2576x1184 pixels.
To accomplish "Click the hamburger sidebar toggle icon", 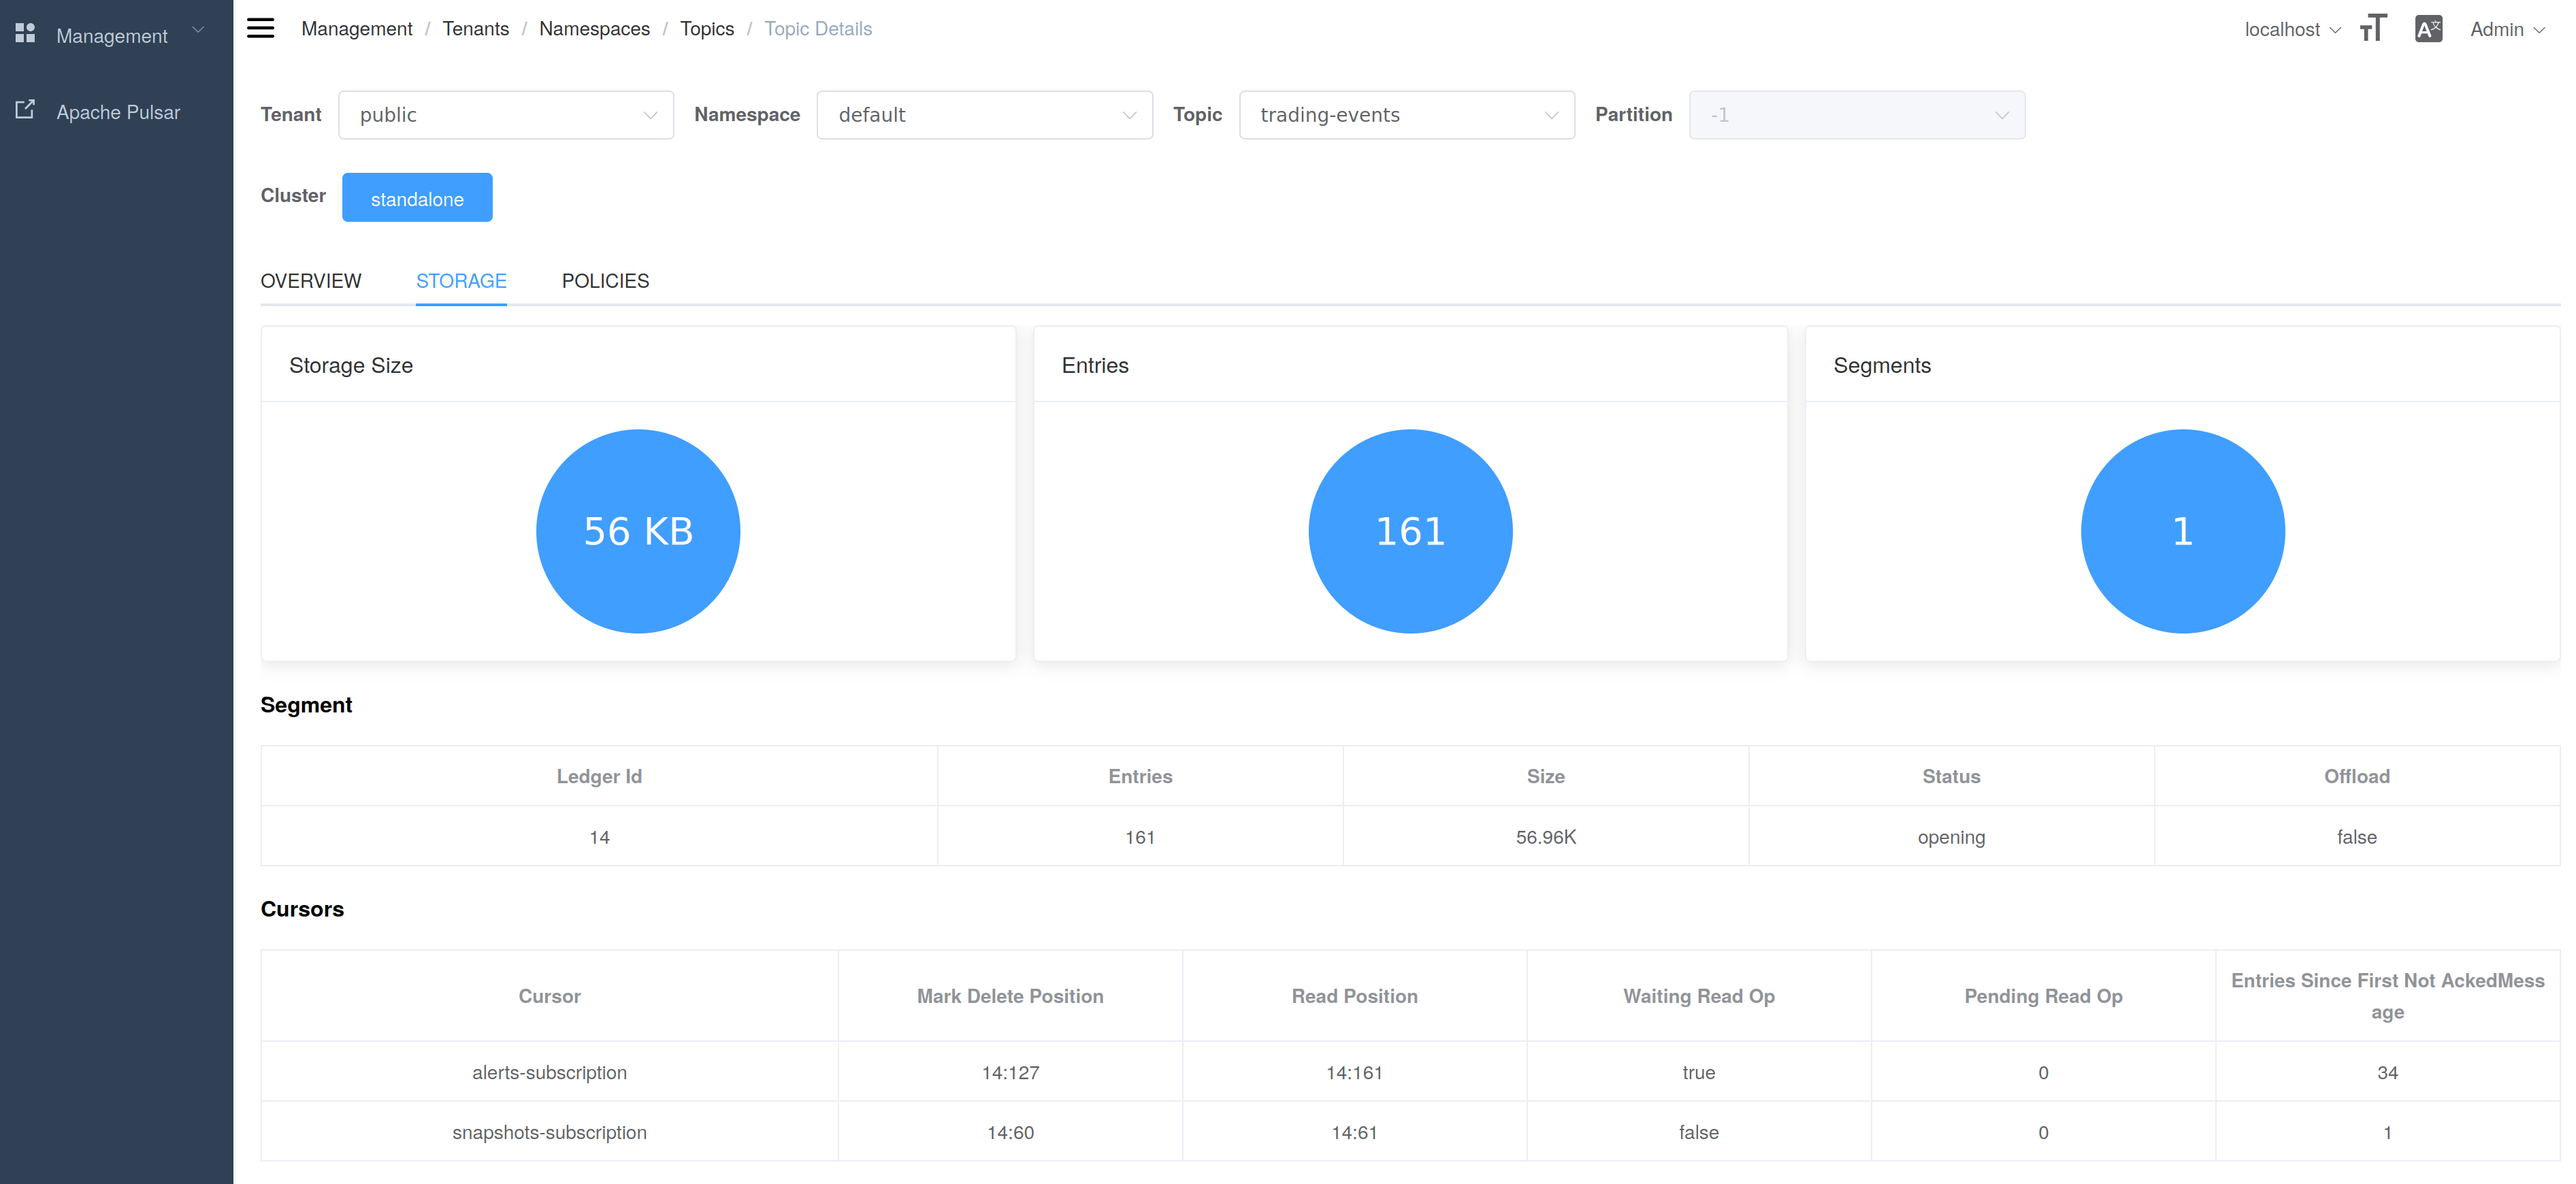I will pyautogui.click(x=260, y=28).
